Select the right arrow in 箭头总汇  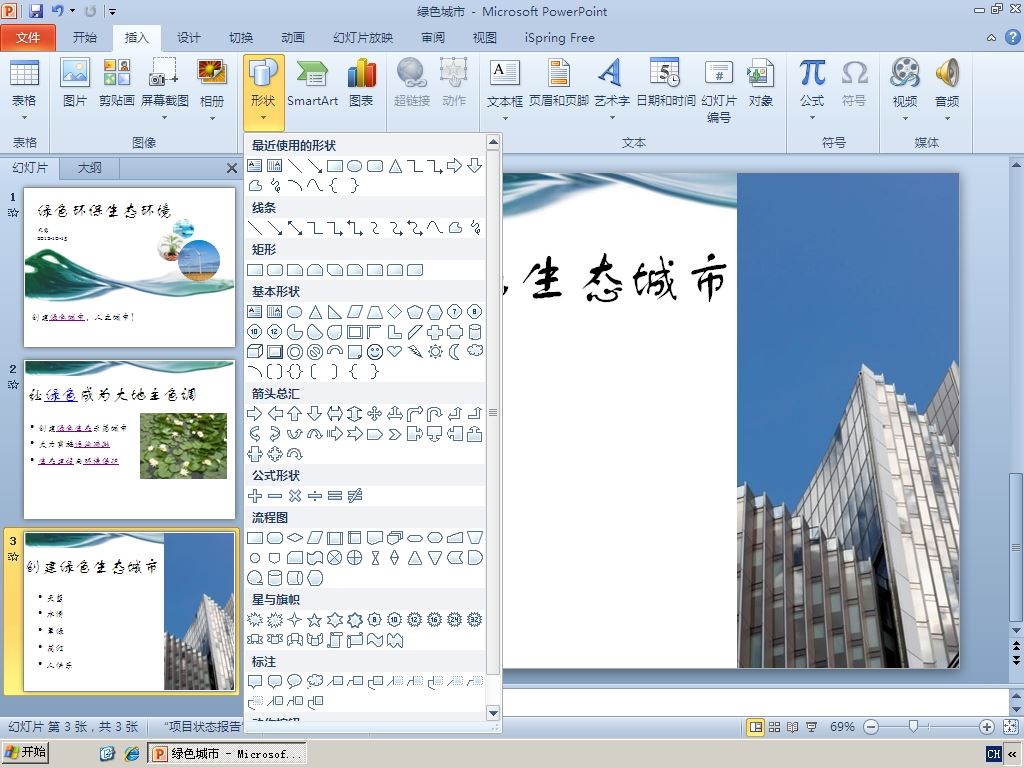click(x=255, y=413)
